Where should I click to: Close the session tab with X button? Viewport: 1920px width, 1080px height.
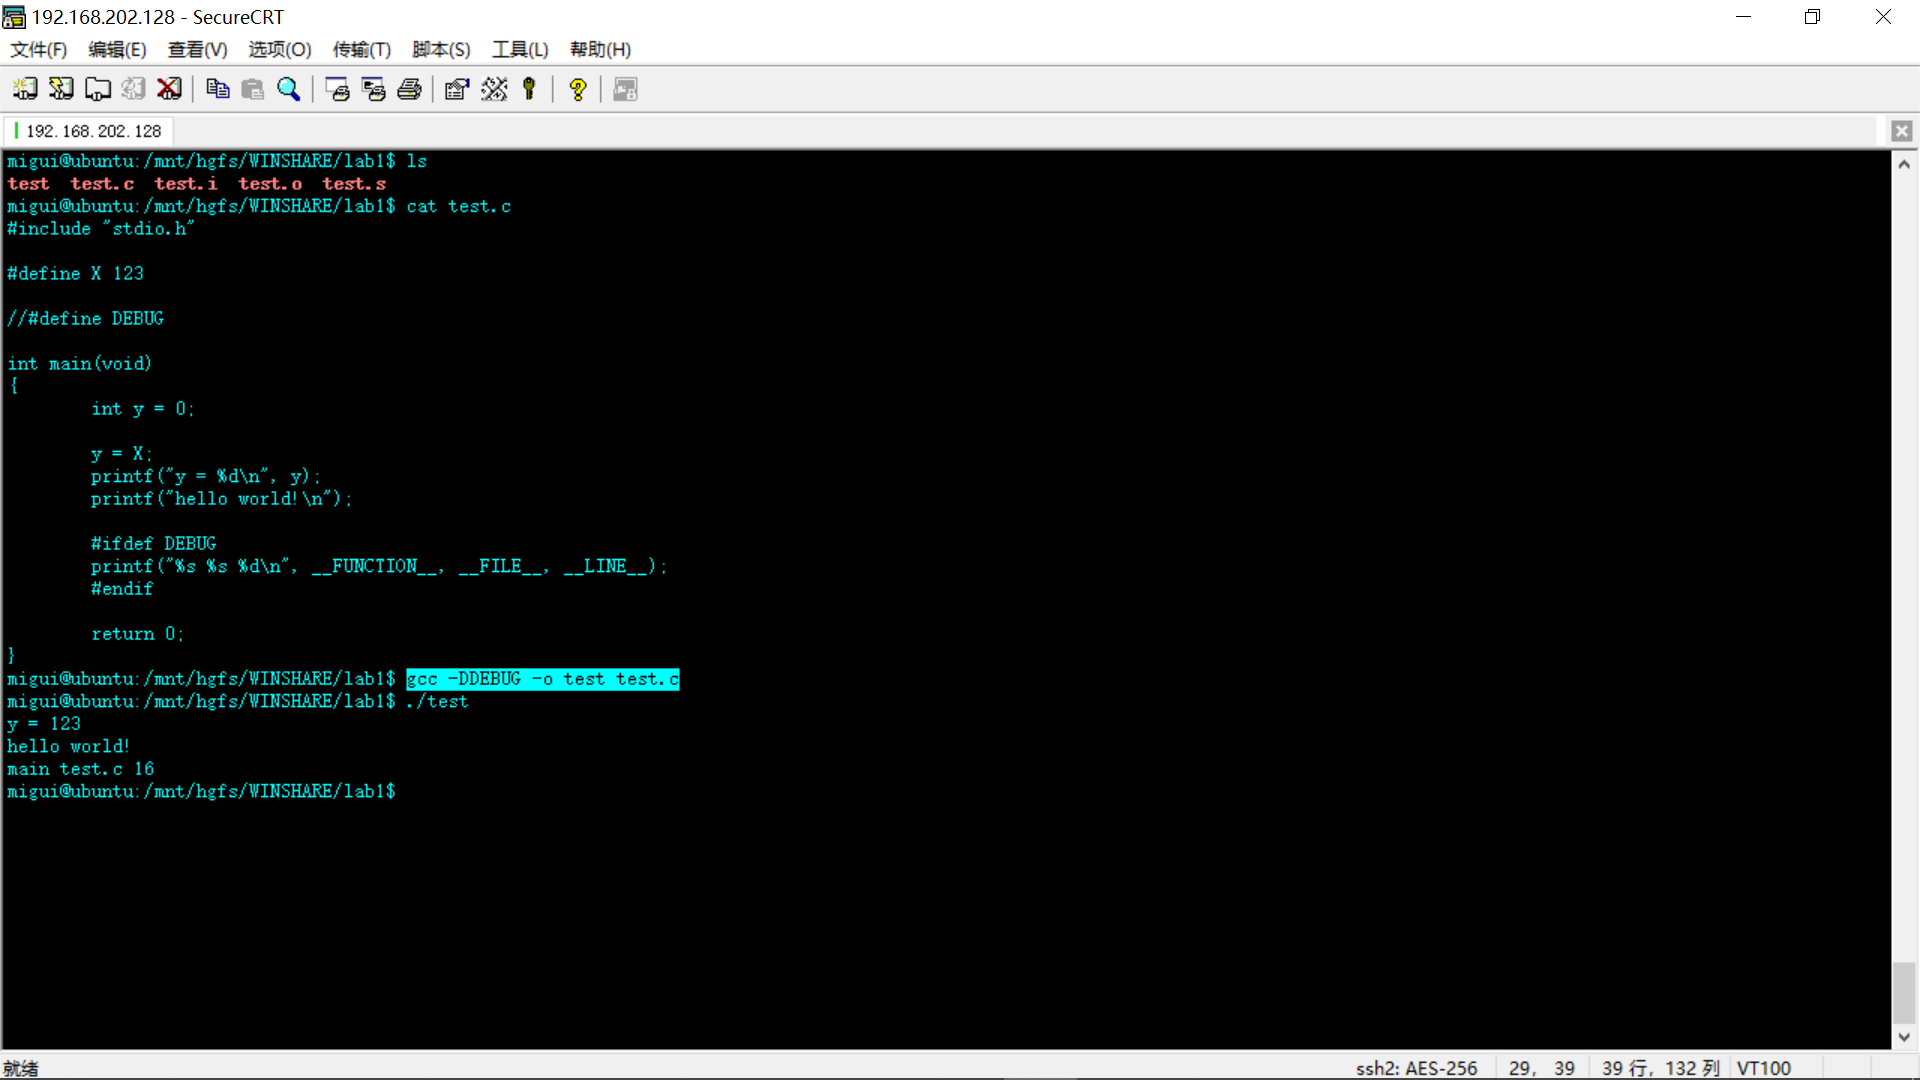(x=1901, y=131)
